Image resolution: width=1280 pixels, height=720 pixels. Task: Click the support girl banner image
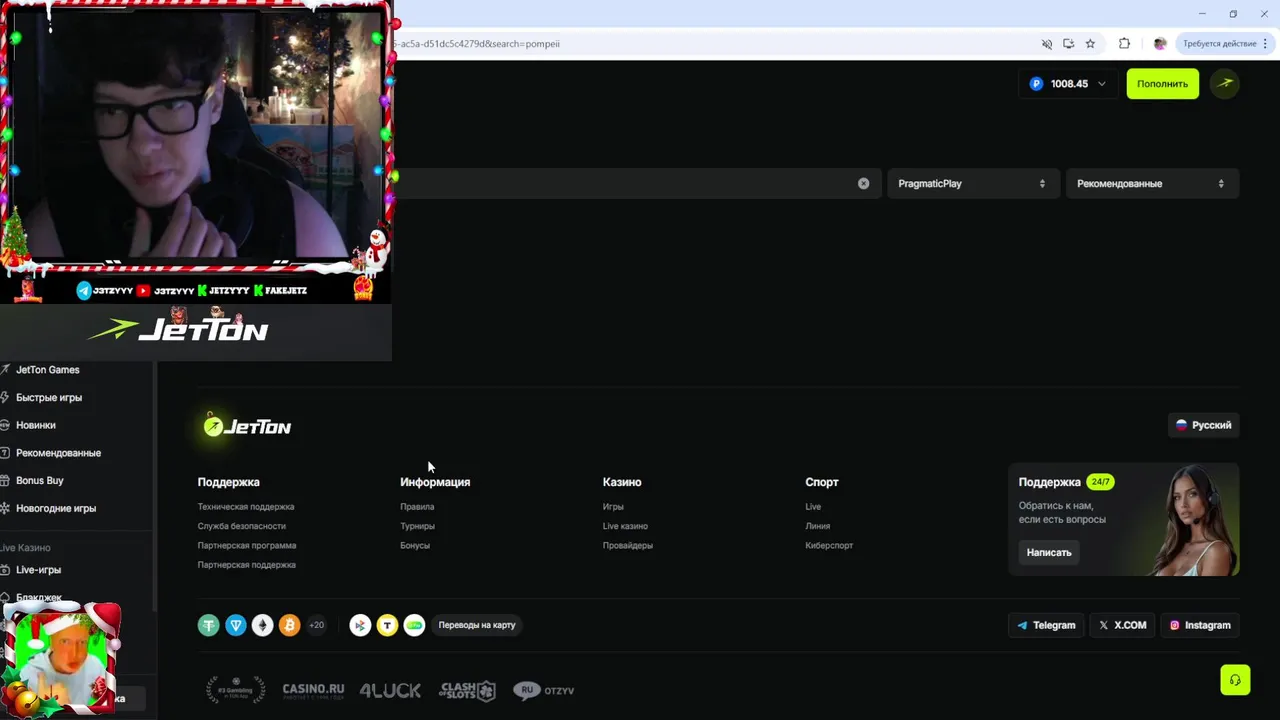coord(1197,520)
